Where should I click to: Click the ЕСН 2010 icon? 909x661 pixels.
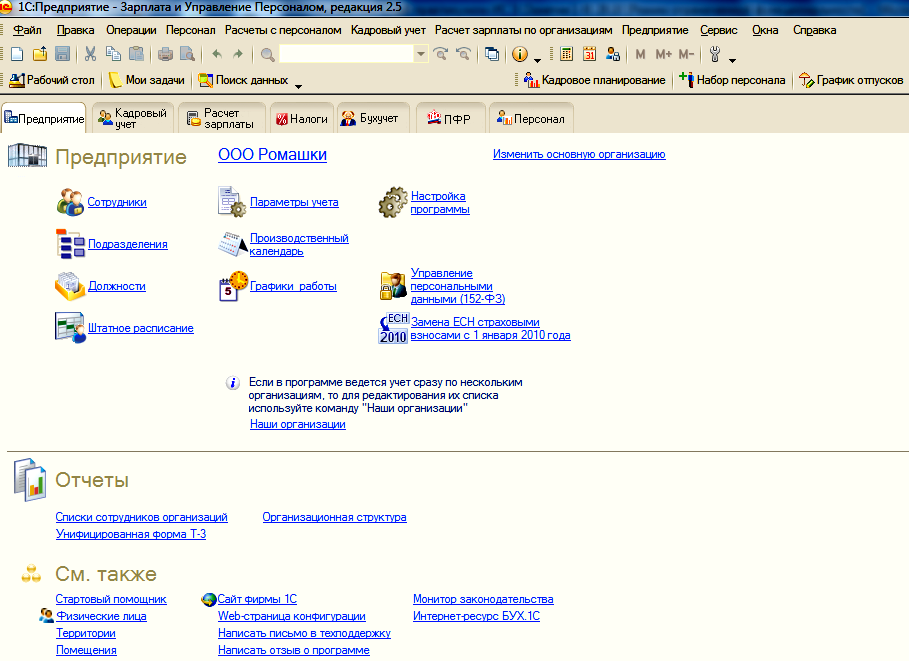394,328
